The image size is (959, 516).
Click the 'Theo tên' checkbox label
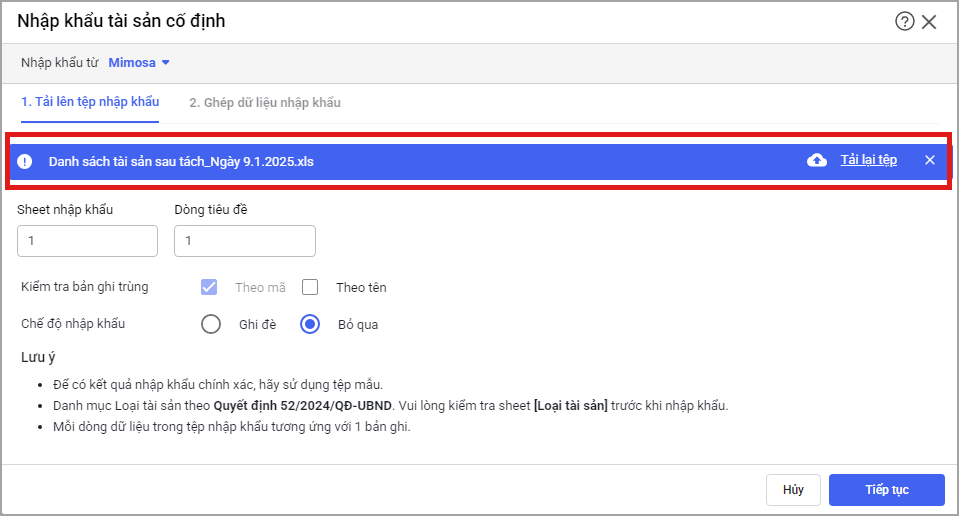point(361,288)
